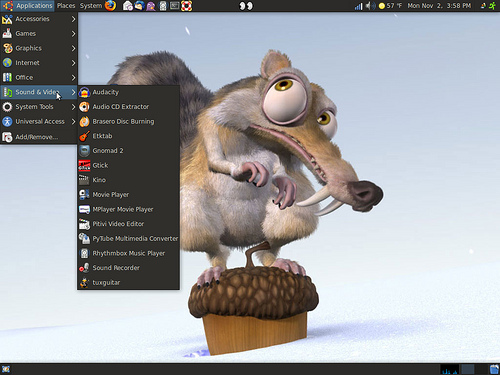Image resolution: width=500 pixels, height=375 pixels.
Task: Click the Graphics submenu arrow
Action: (x=73, y=48)
